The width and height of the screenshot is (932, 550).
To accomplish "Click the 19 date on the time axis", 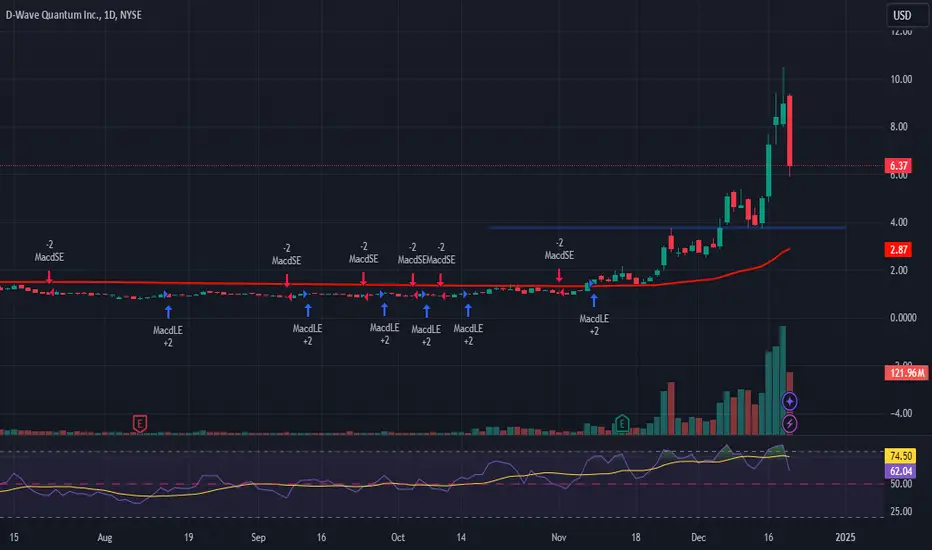I will (188, 538).
